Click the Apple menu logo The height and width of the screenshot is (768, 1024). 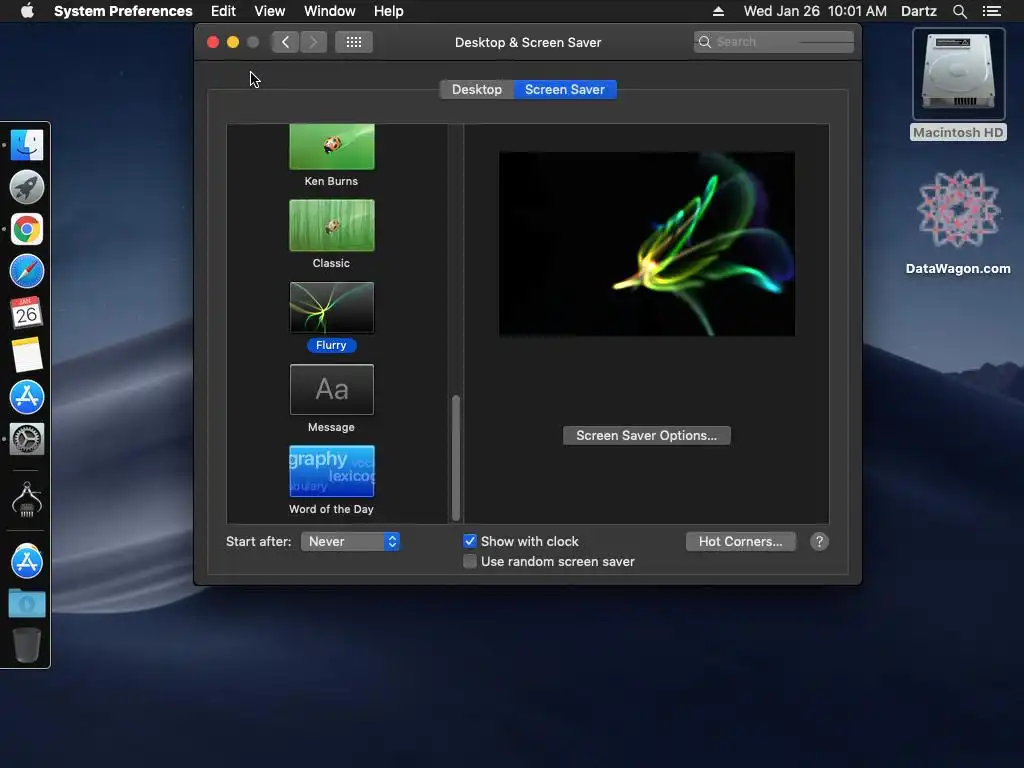pos(27,11)
